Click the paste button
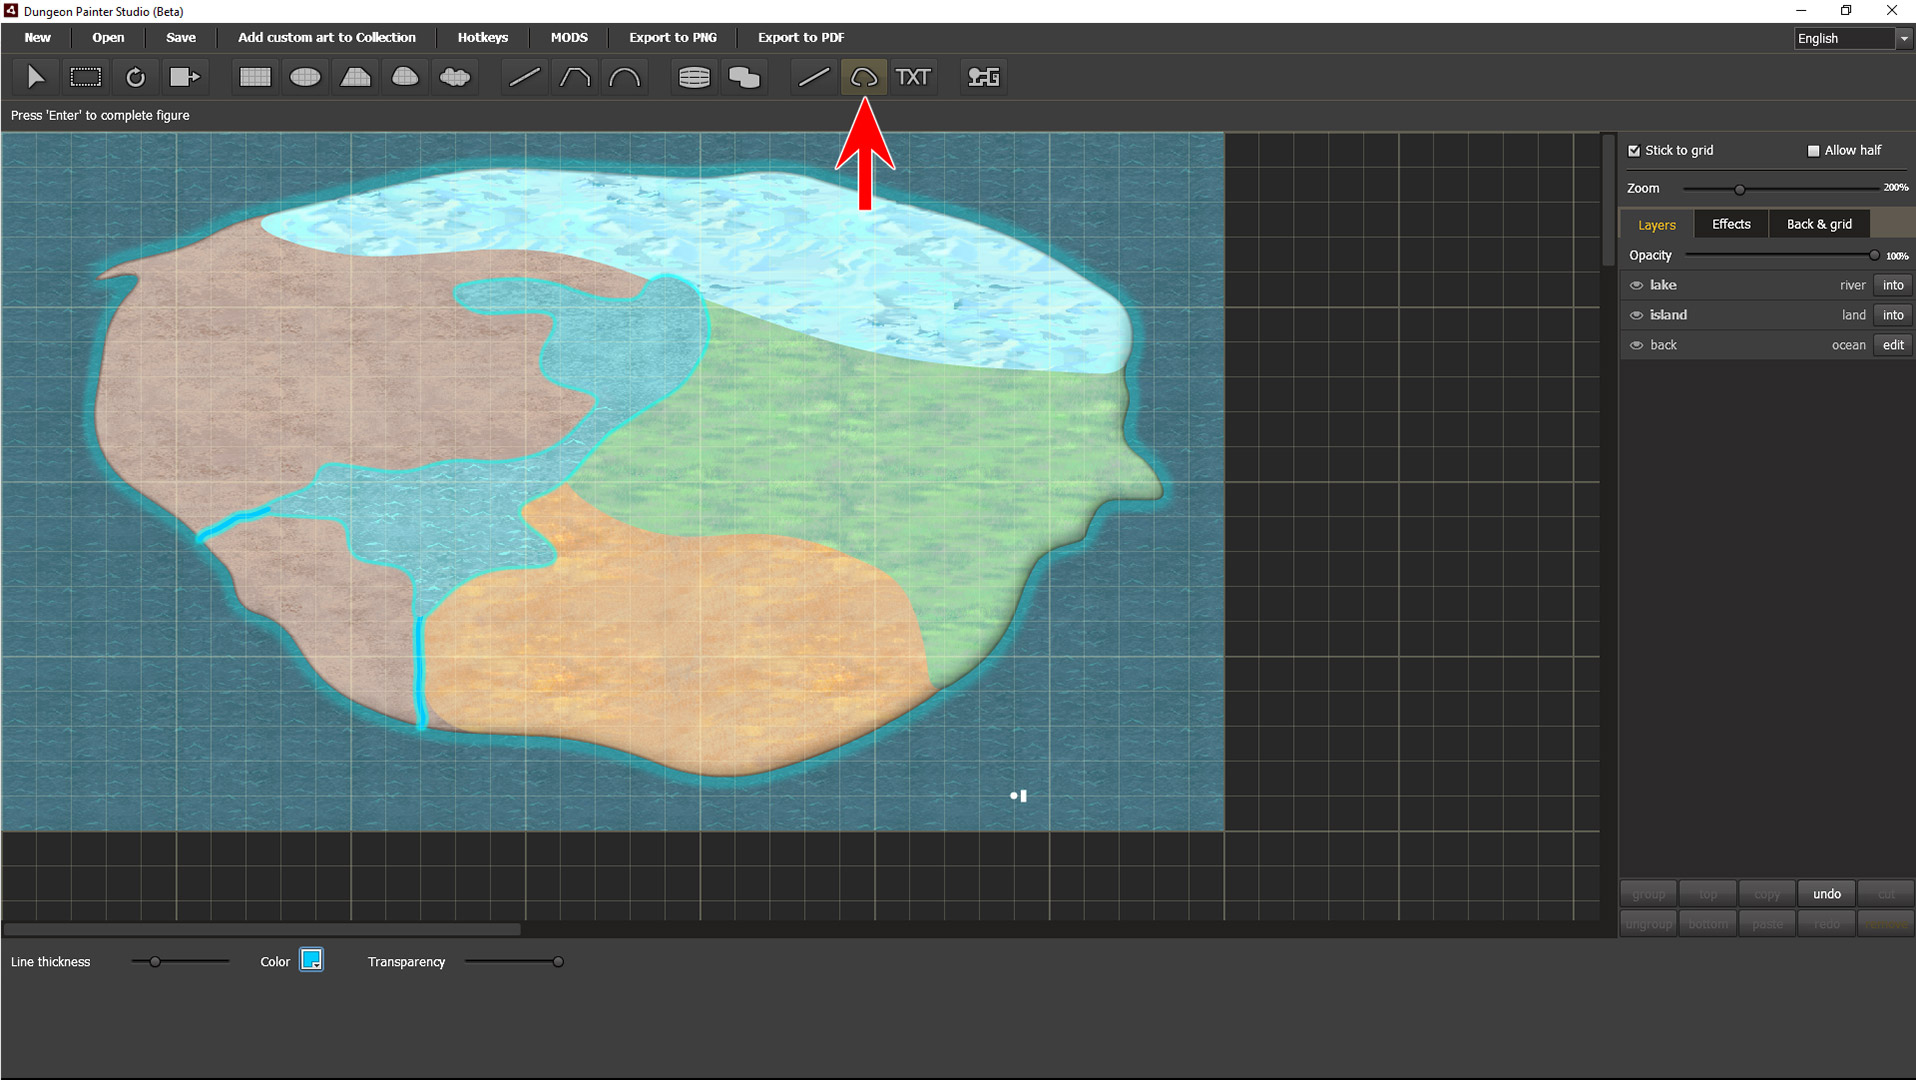The width and height of the screenshot is (1916, 1080). click(x=1767, y=924)
